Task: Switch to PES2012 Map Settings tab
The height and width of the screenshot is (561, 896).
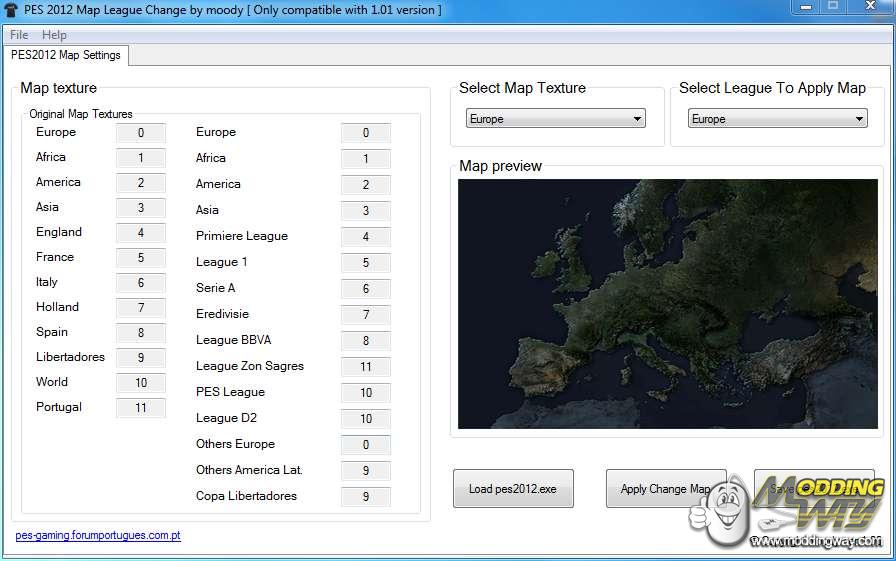Action: pyautogui.click(x=66, y=55)
